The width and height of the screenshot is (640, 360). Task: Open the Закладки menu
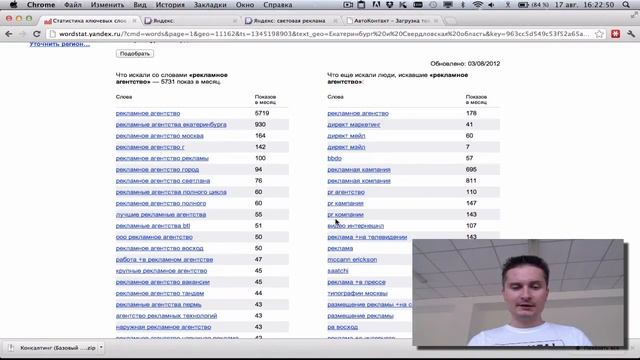tap(210, 5)
